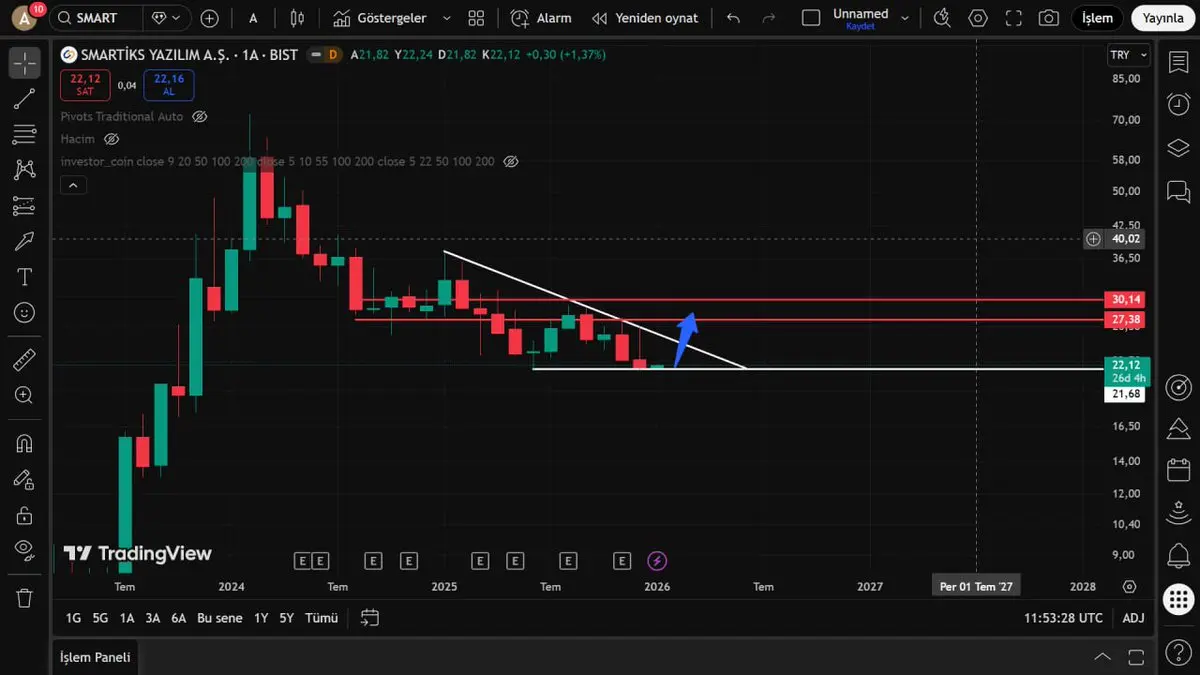
Task: Toggle visibility of investor_coin indicator
Action: pyautogui.click(x=511, y=161)
